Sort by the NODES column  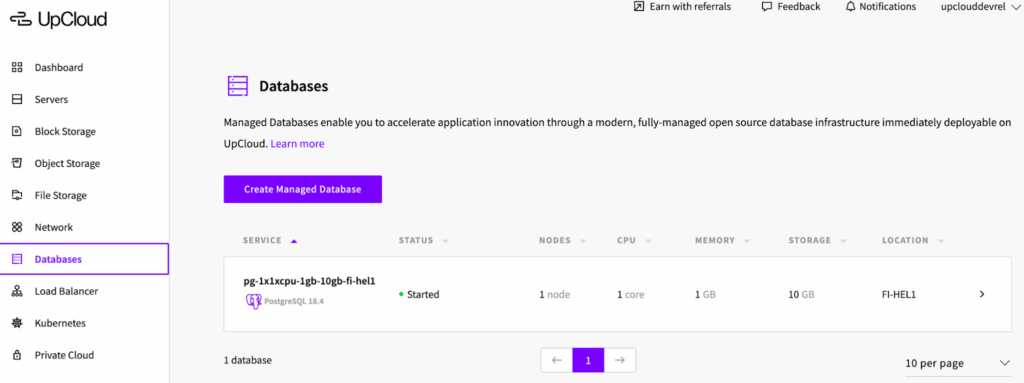562,241
